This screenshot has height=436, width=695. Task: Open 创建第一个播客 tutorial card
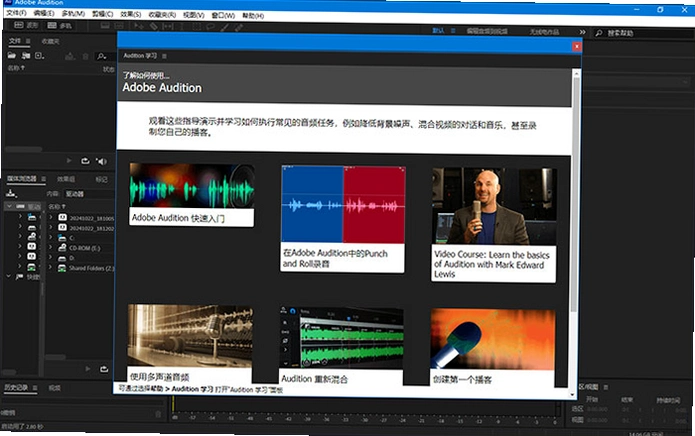click(492, 348)
